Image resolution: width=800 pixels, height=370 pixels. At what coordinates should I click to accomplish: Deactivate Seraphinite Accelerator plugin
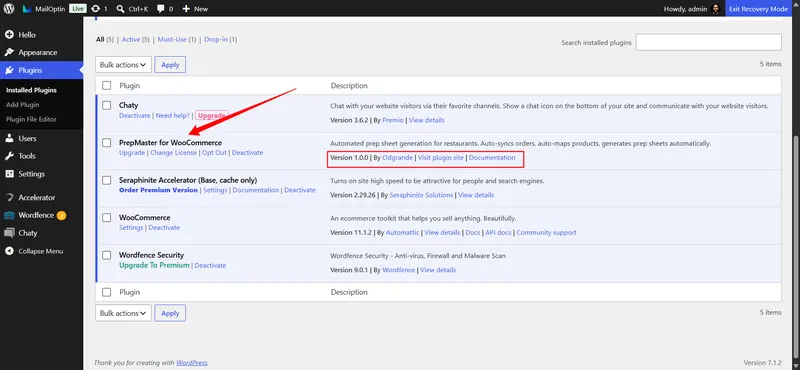coord(300,190)
